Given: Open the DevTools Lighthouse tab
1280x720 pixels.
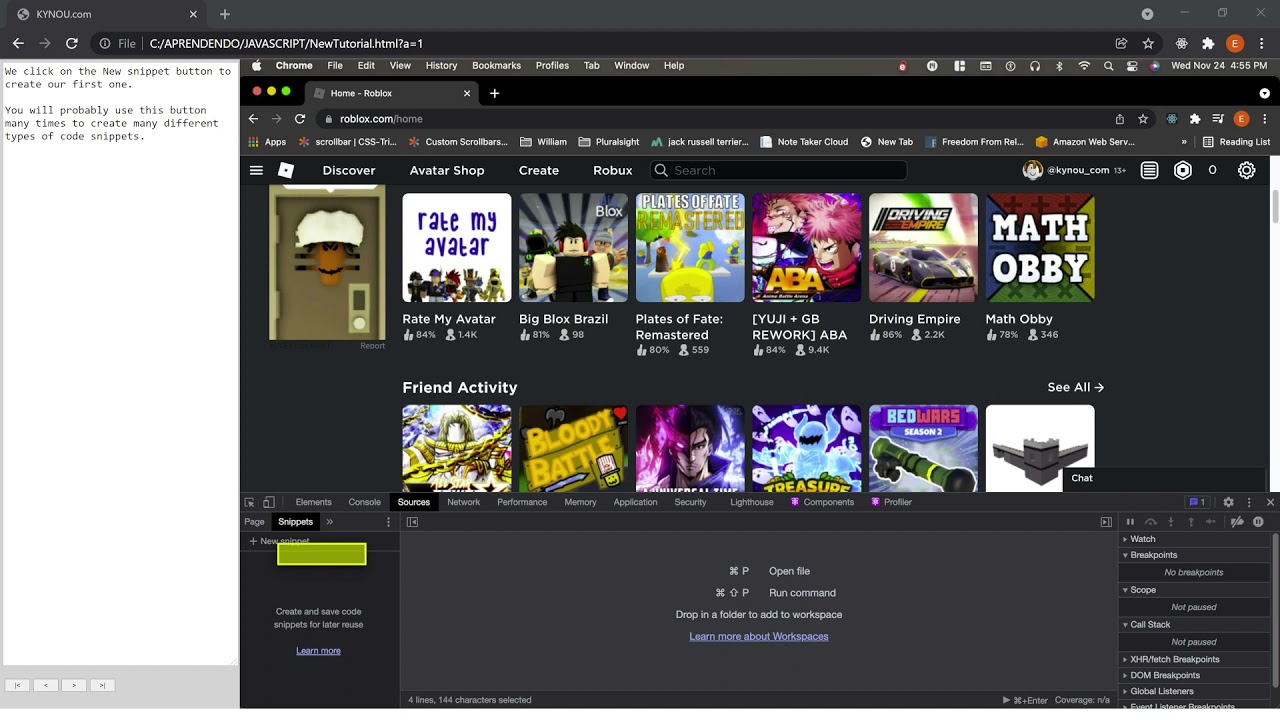Looking at the screenshot, I should (751, 502).
